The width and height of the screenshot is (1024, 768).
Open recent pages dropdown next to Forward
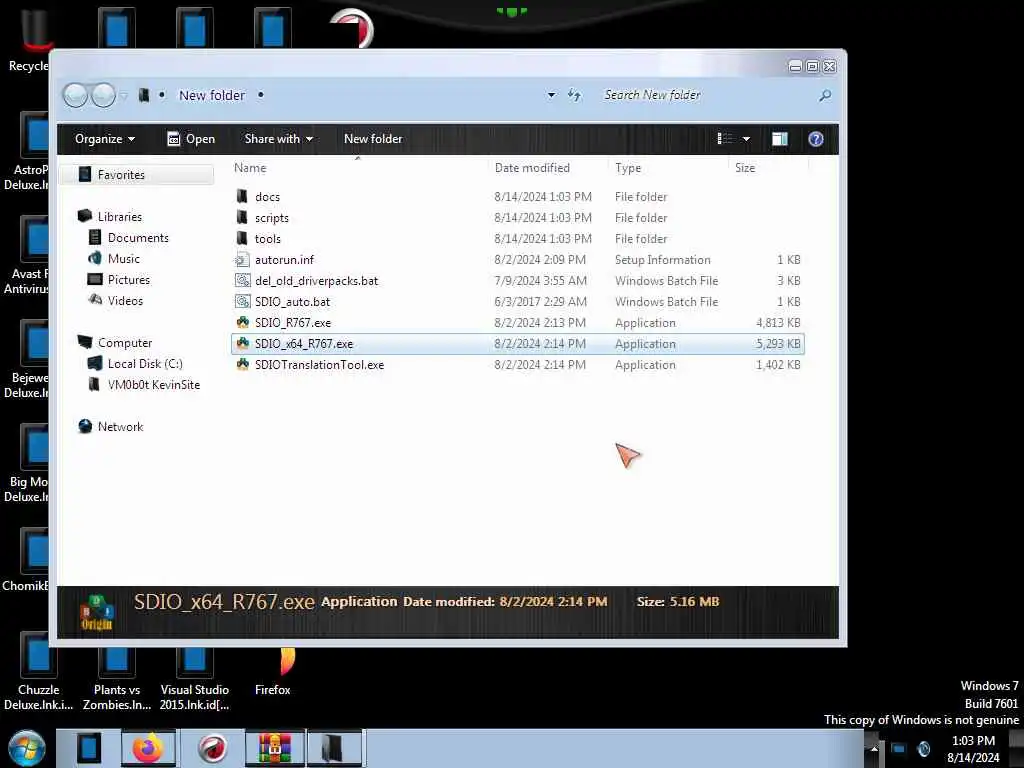point(123,96)
